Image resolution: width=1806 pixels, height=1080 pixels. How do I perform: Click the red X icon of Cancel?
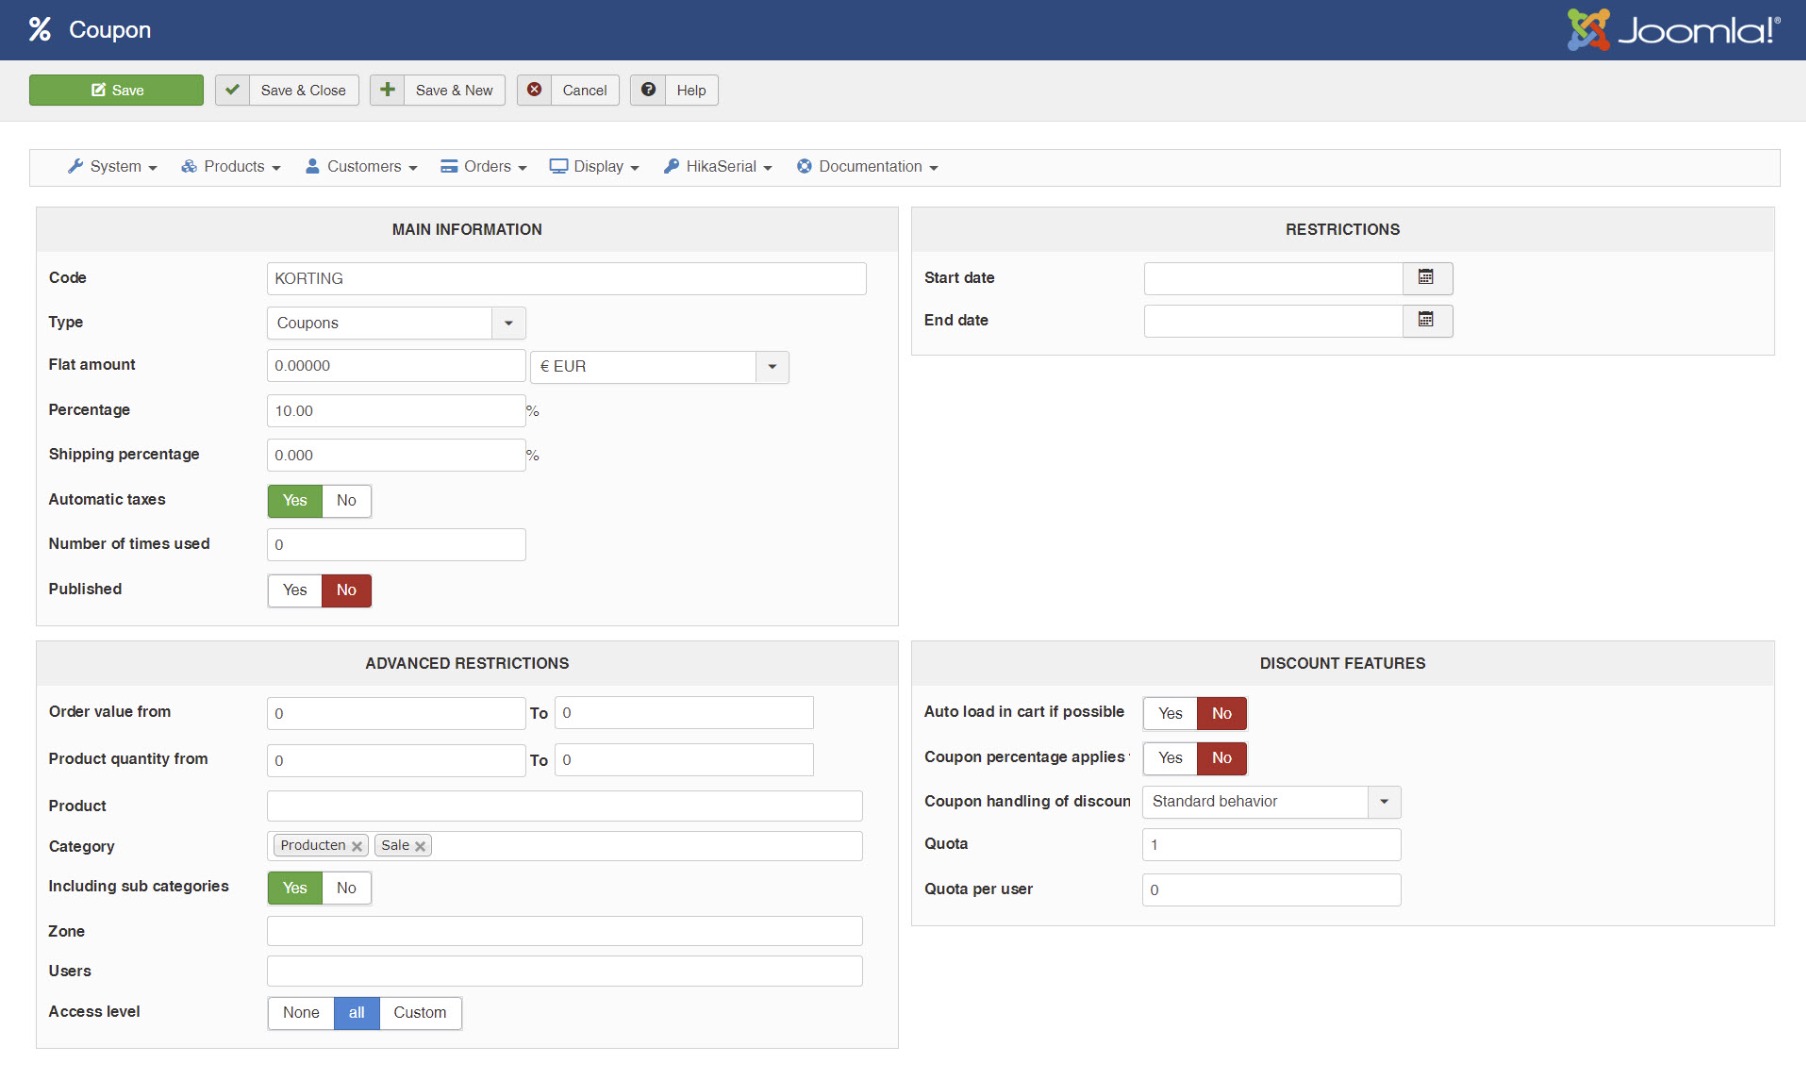tap(534, 90)
